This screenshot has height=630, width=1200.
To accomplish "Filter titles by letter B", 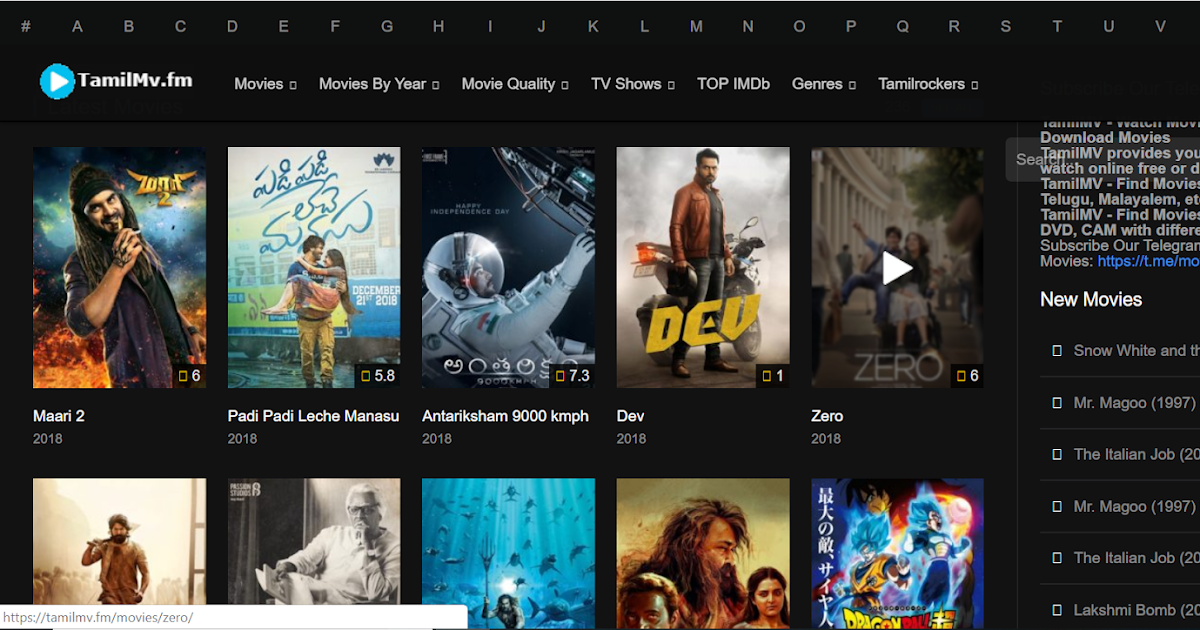I will pos(129,26).
